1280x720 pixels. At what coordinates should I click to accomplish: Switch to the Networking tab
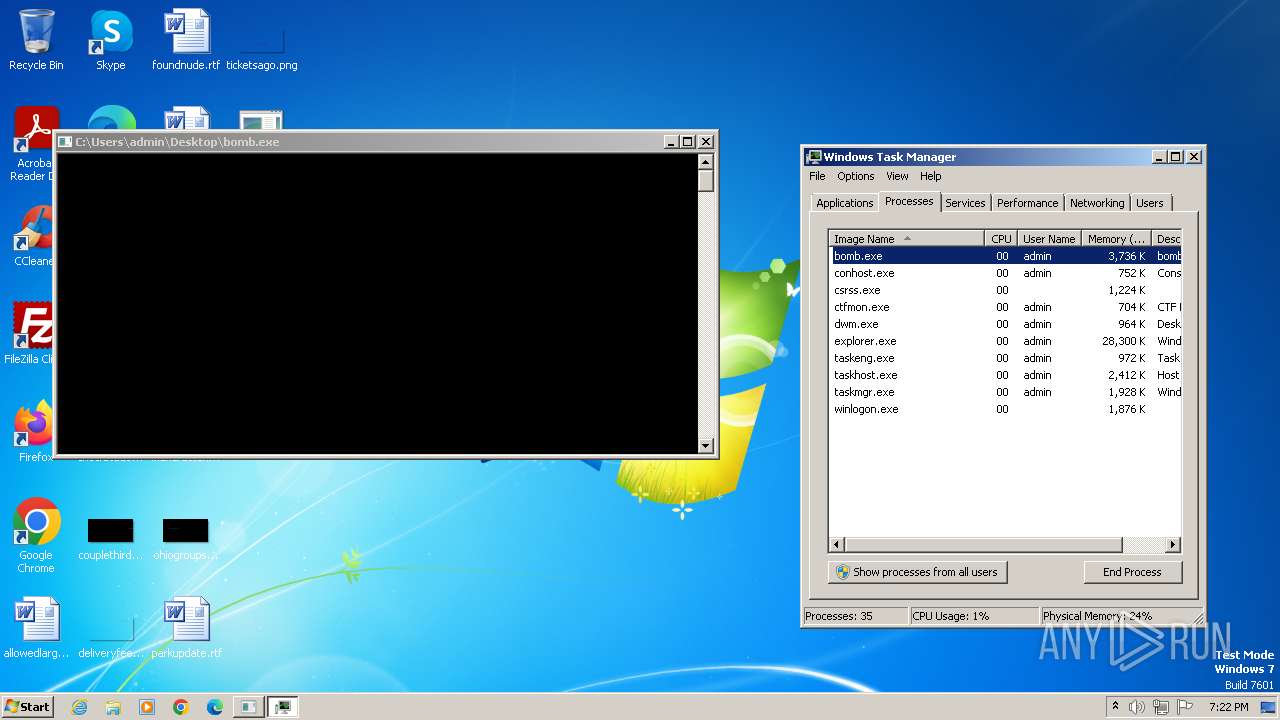(x=1097, y=203)
